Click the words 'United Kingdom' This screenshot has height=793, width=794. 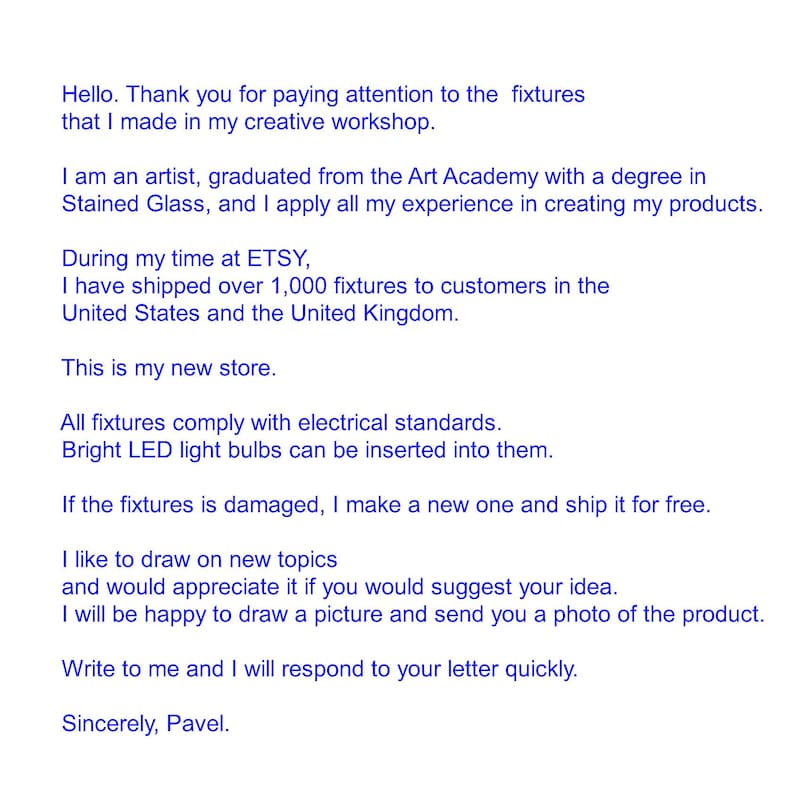(372, 313)
